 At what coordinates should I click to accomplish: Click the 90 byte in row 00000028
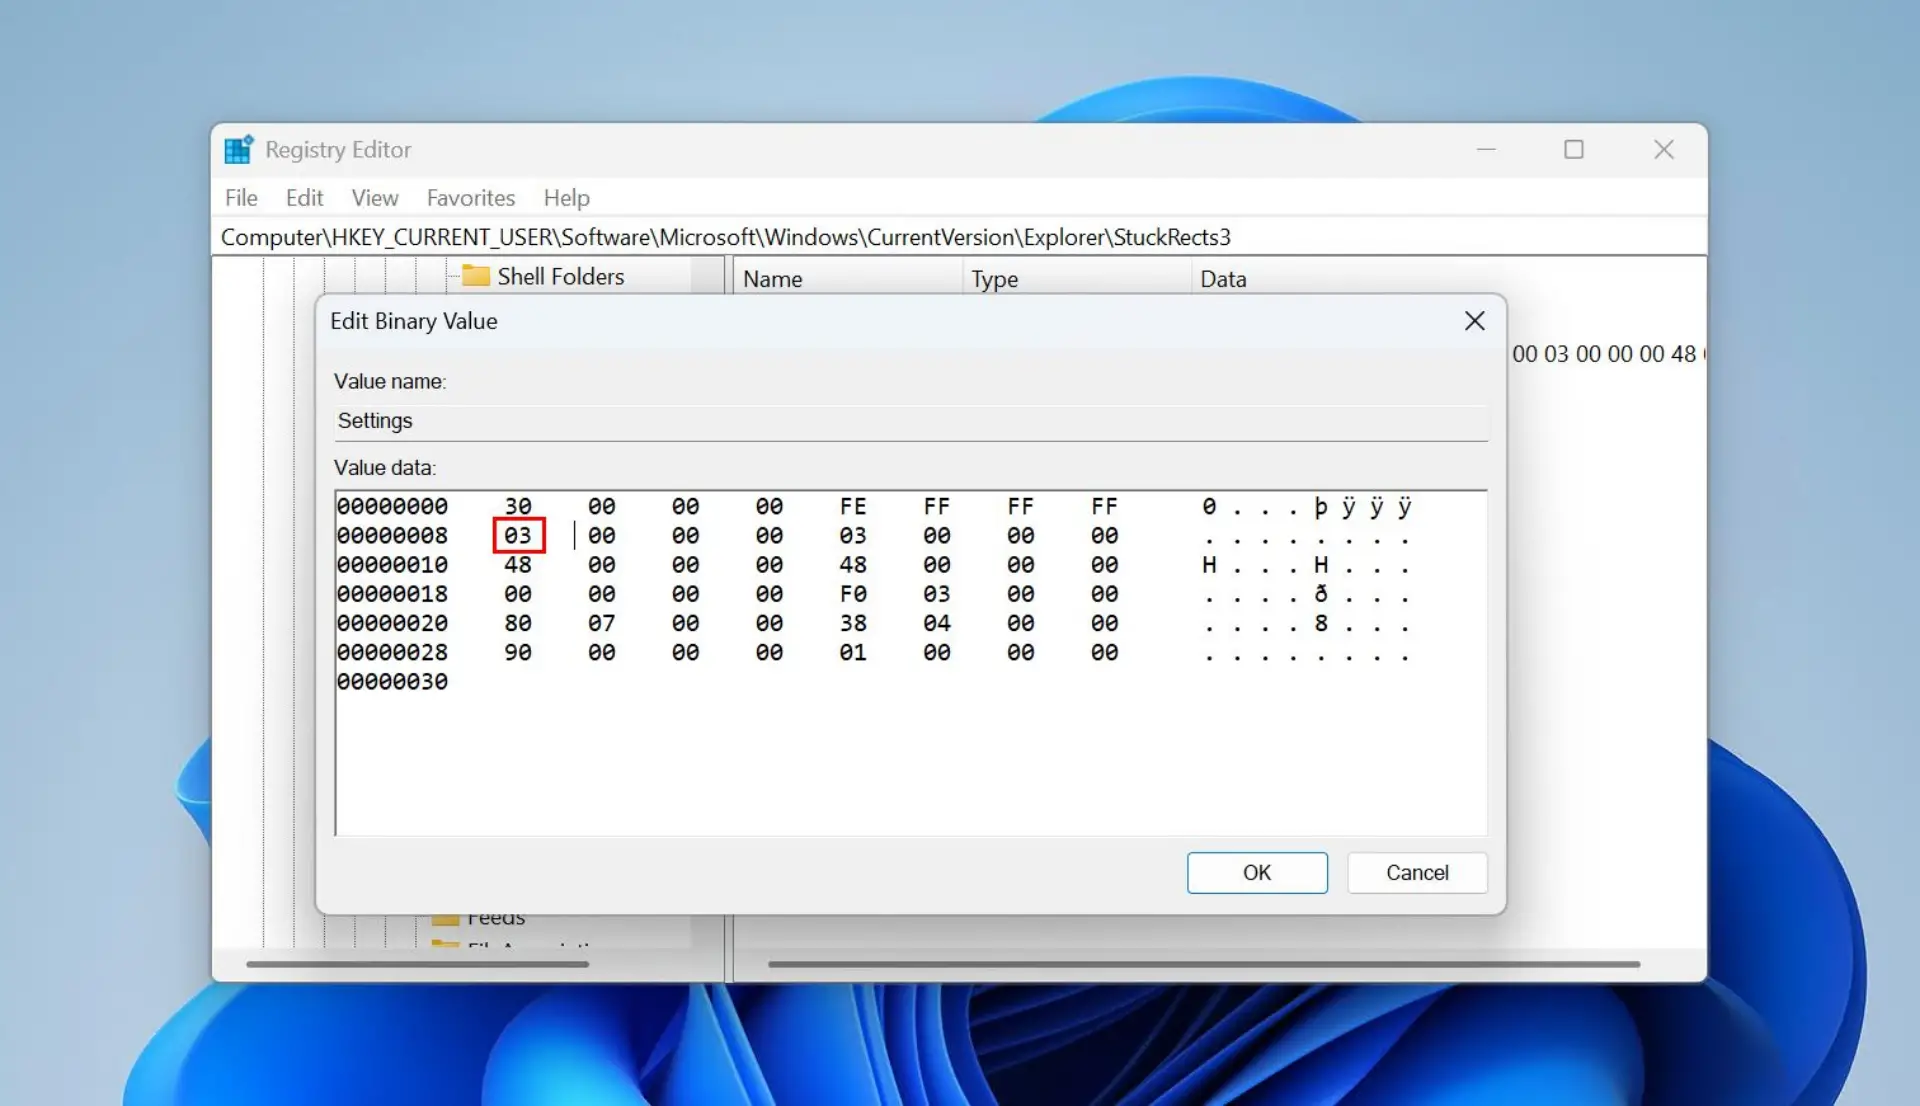(518, 652)
